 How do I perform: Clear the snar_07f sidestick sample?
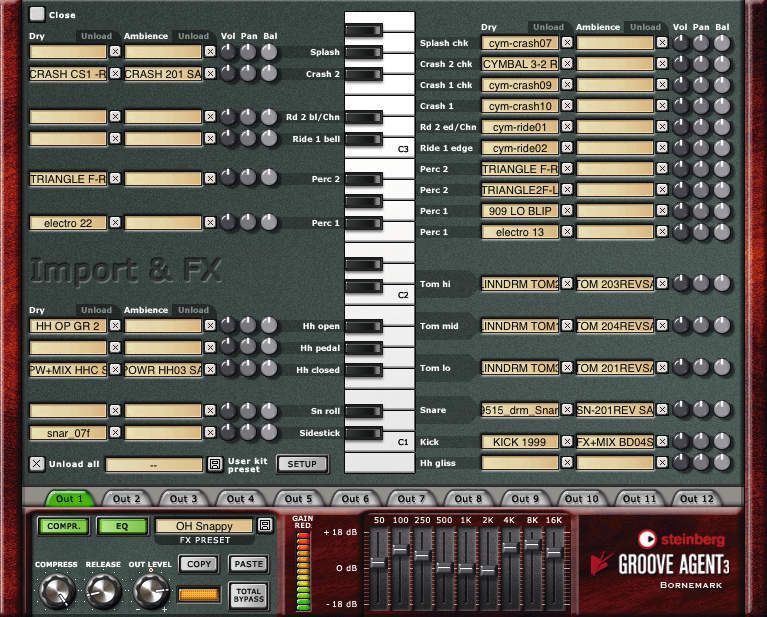tap(115, 433)
